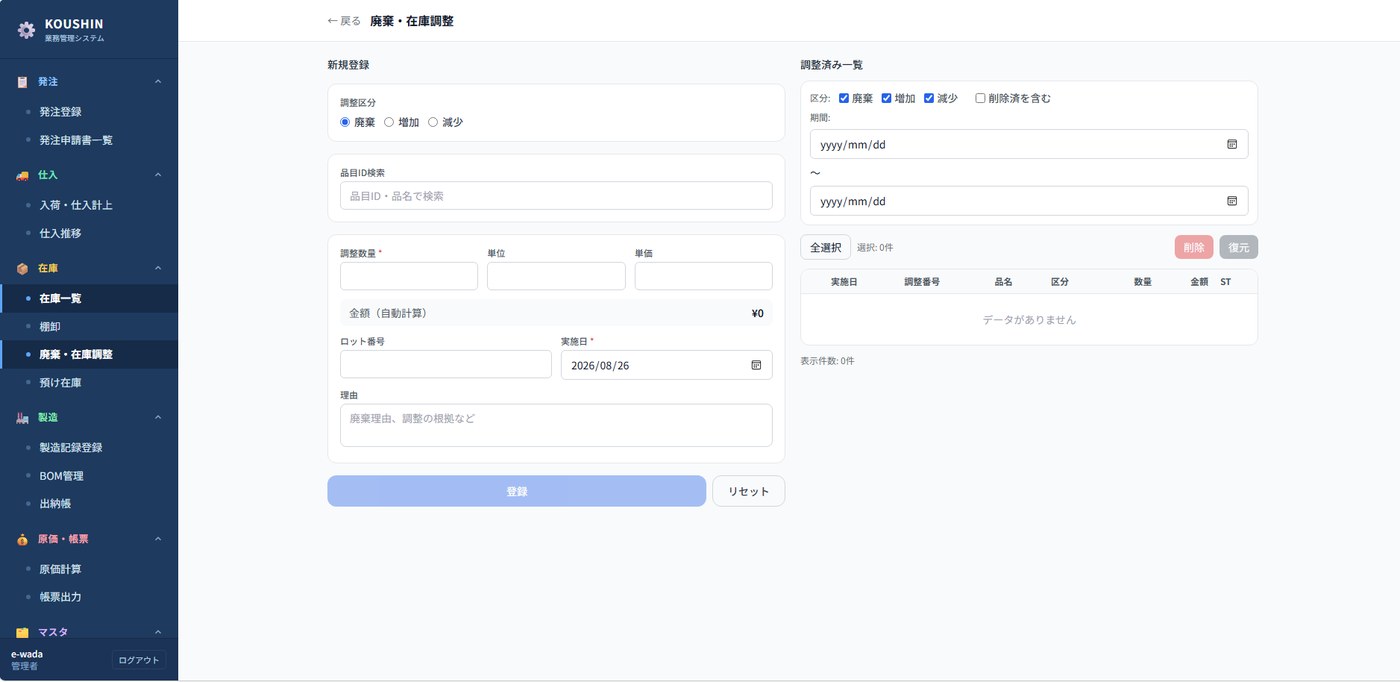Click the red 削除 button
The width and height of the screenshot is (1400, 682).
tap(1194, 247)
